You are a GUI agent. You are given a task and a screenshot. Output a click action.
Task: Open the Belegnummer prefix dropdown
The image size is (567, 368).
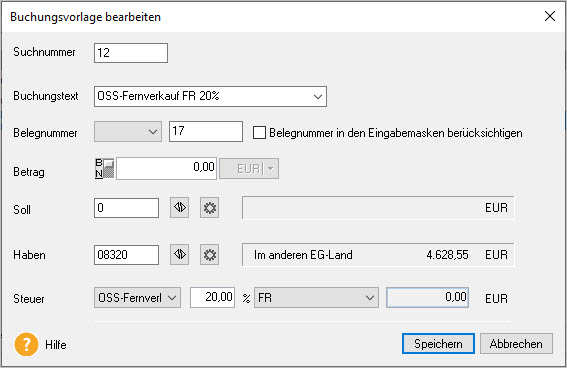128,132
